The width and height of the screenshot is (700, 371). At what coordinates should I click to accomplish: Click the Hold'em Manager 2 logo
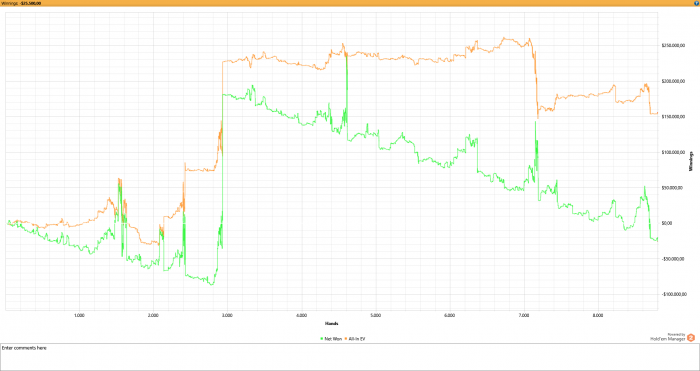[x=691, y=338]
